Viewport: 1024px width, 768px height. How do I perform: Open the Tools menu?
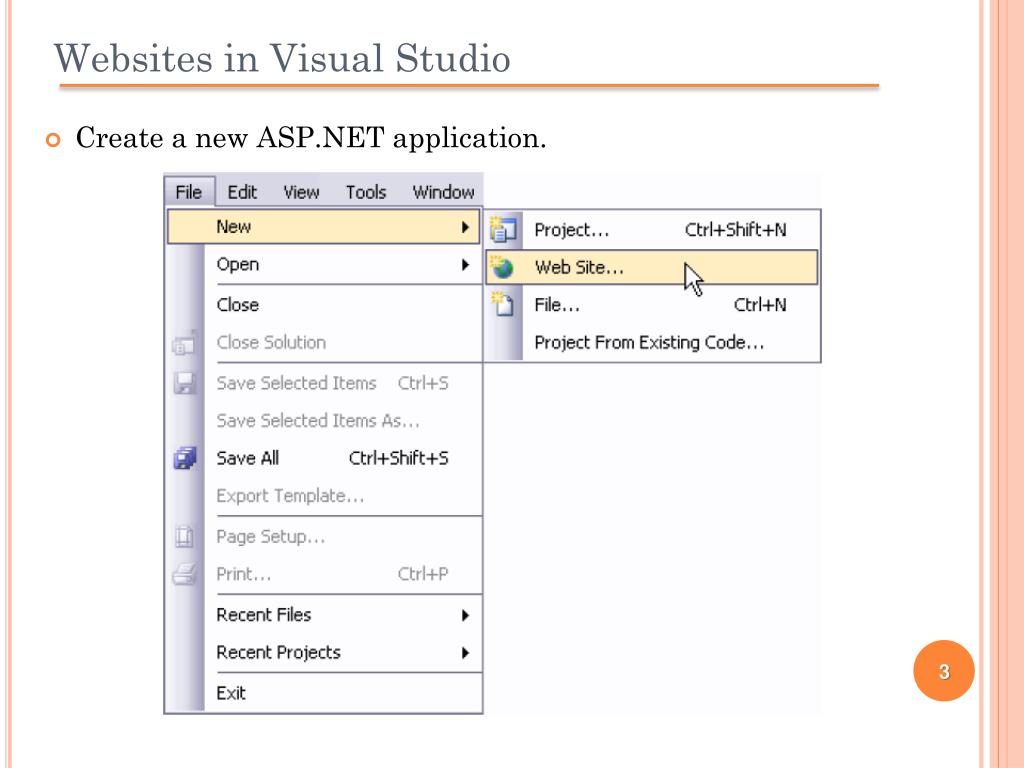366,192
